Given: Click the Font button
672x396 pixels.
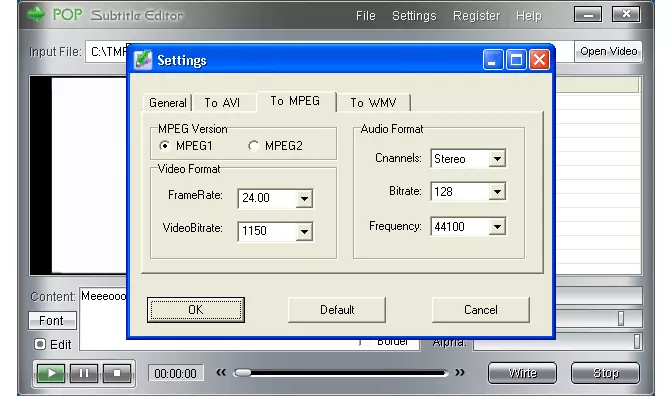Looking at the screenshot, I should coord(52,321).
